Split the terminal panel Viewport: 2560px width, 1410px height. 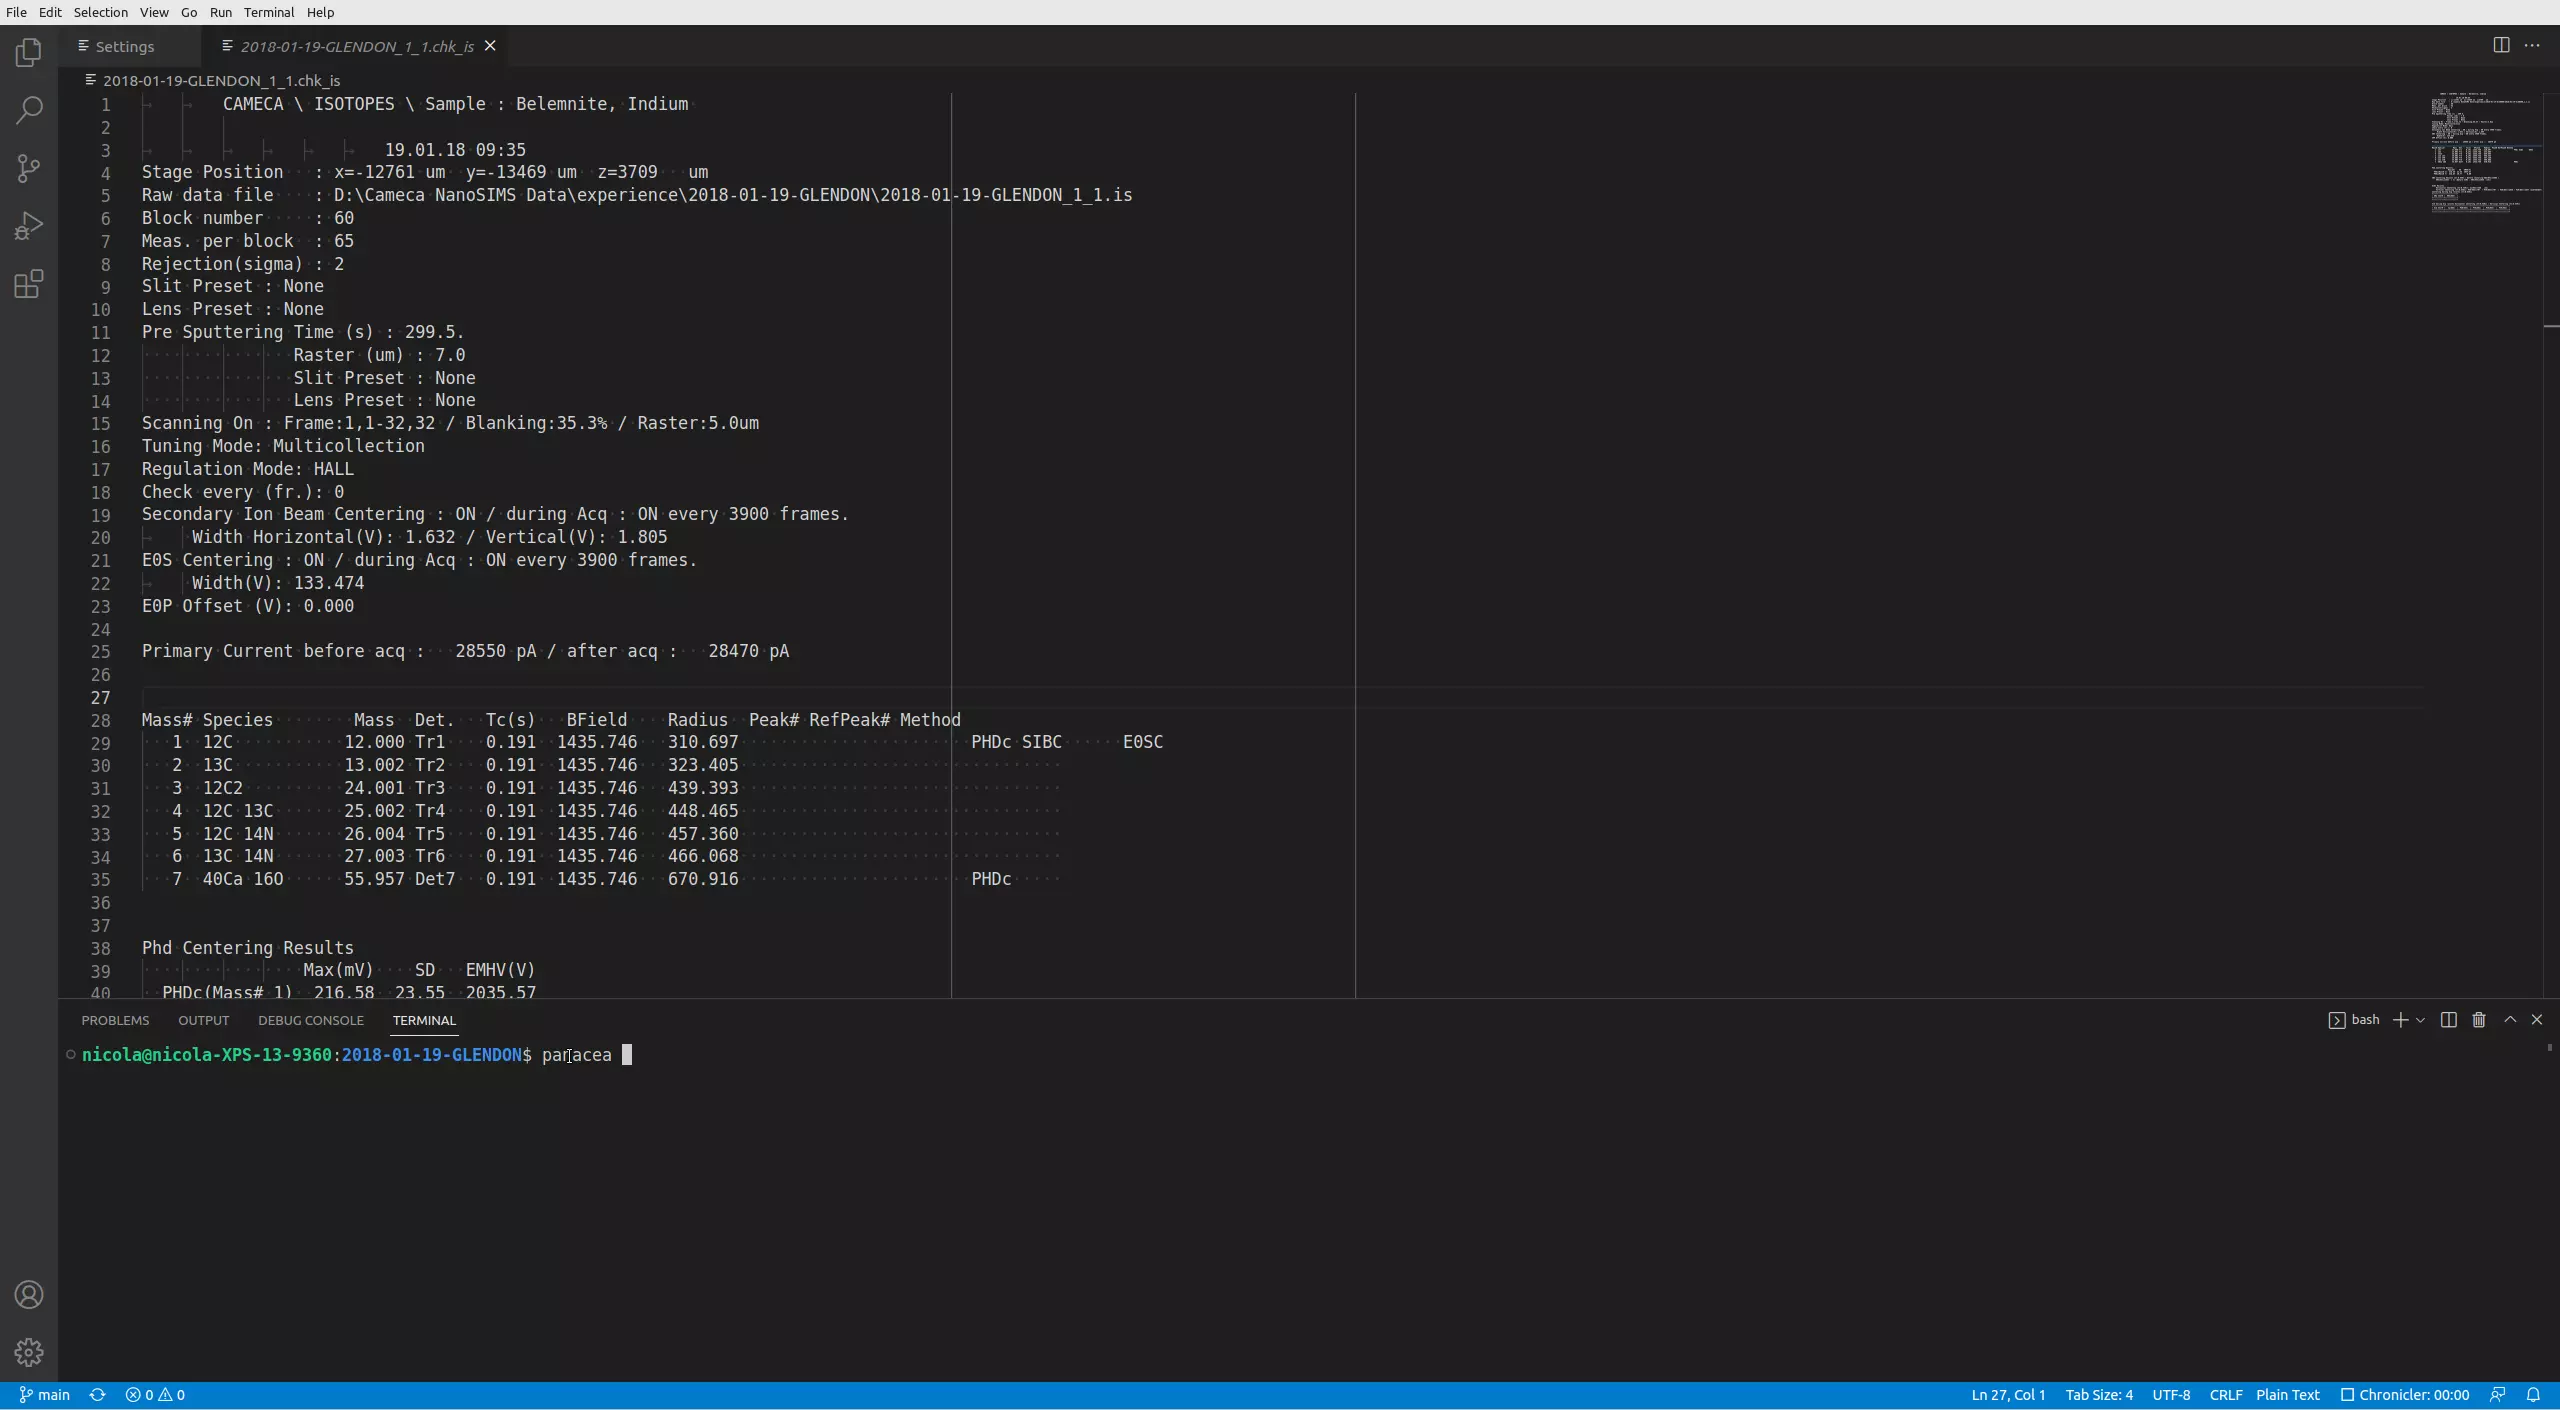tap(2449, 1020)
